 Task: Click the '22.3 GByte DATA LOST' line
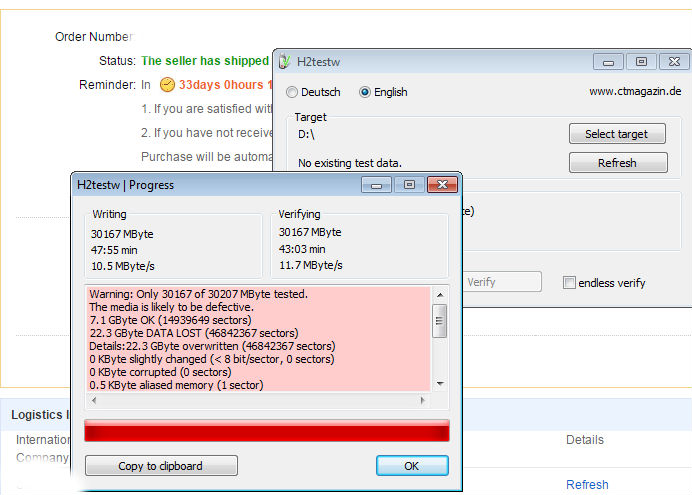pos(194,333)
